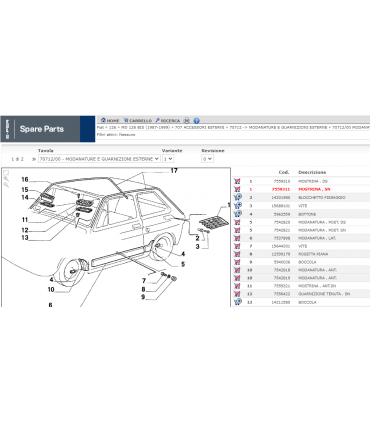Select description MOSTRINA, ANT.SN

click(x=317, y=286)
